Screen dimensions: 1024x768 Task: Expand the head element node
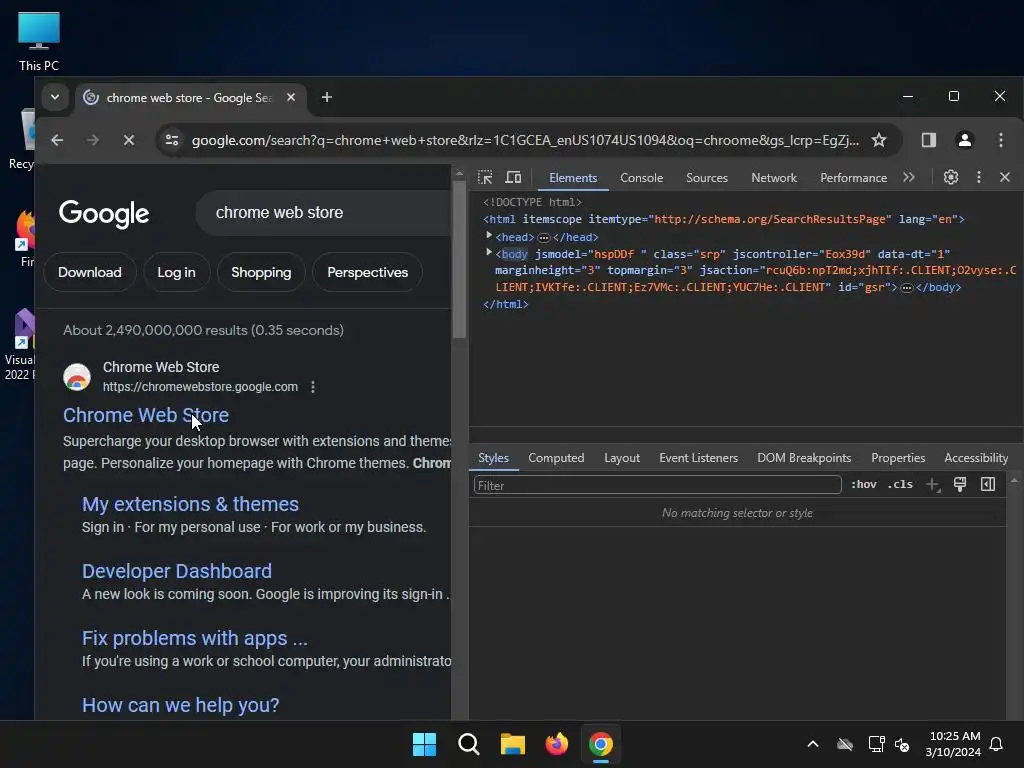(488, 235)
